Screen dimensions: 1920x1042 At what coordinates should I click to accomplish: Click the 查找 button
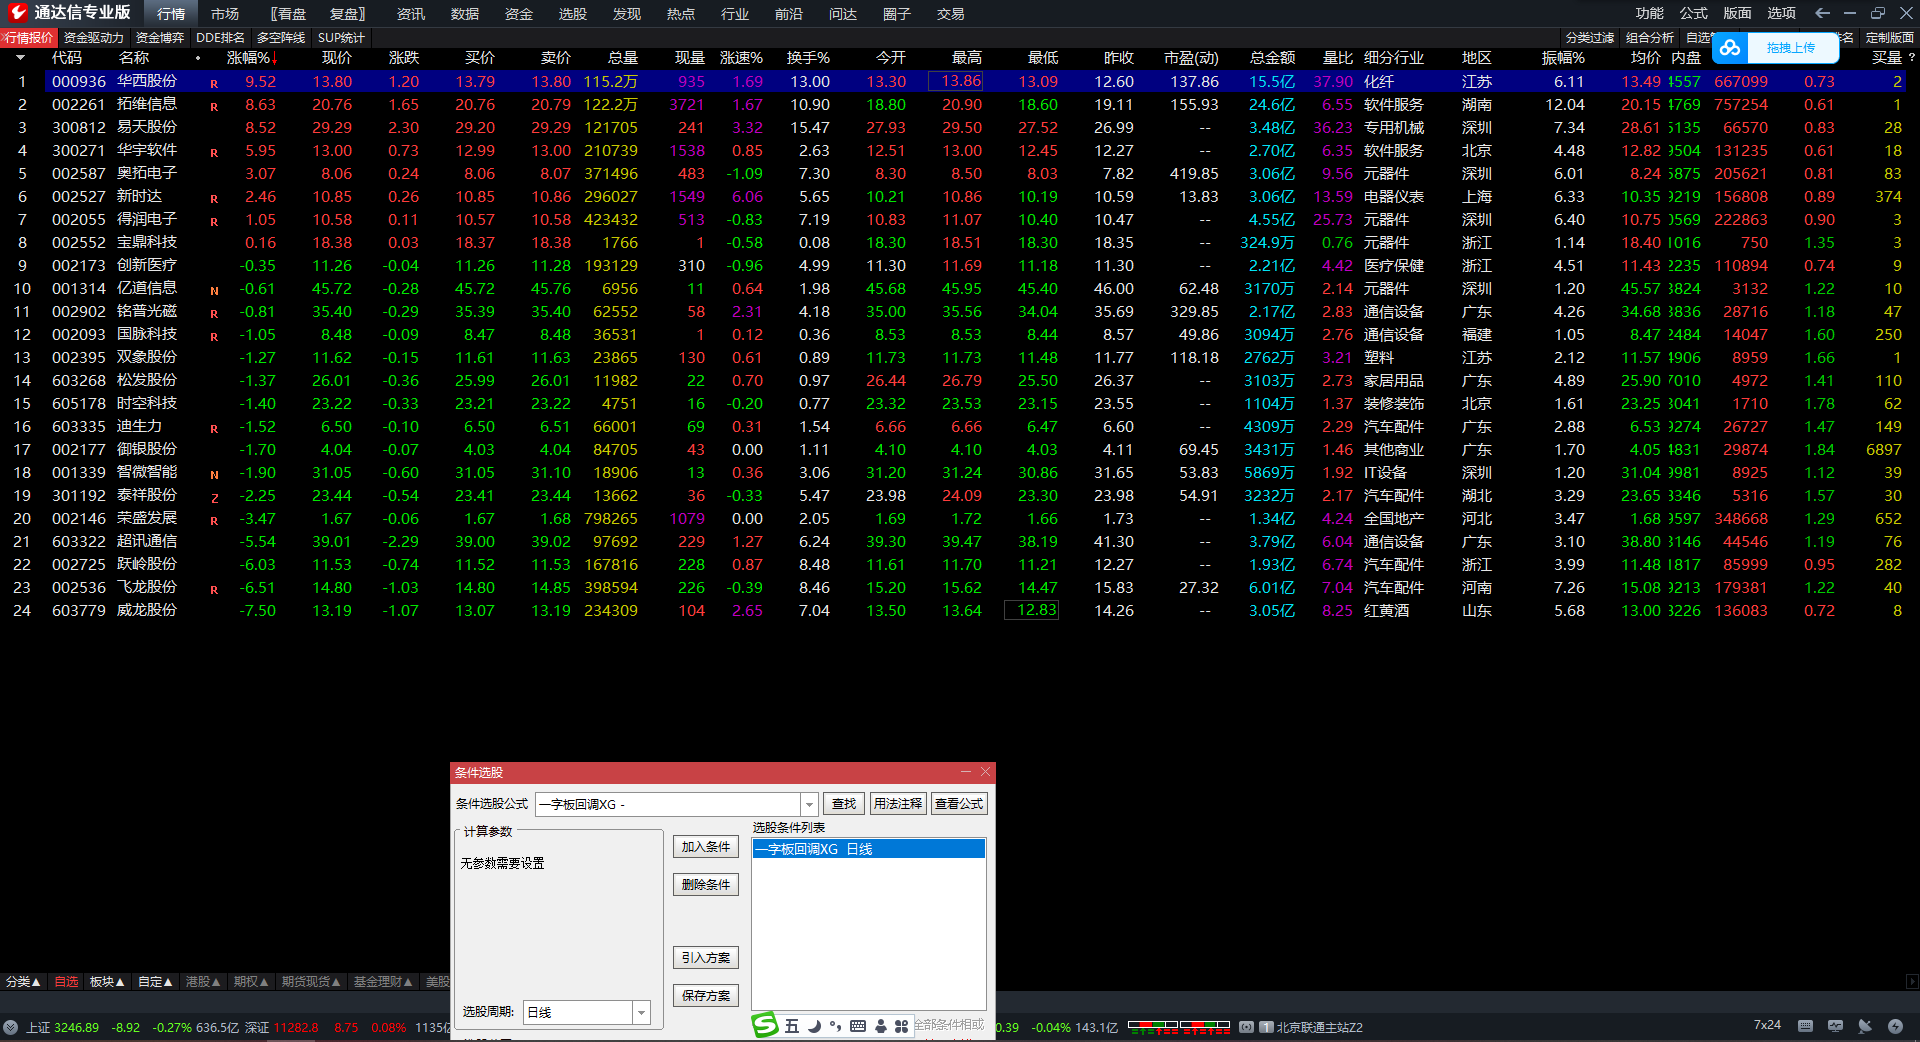(x=844, y=804)
